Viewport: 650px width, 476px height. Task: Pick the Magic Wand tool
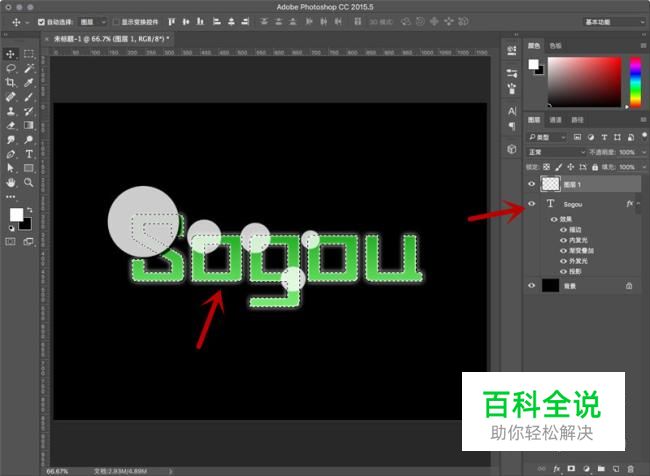[x=29, y=68]
